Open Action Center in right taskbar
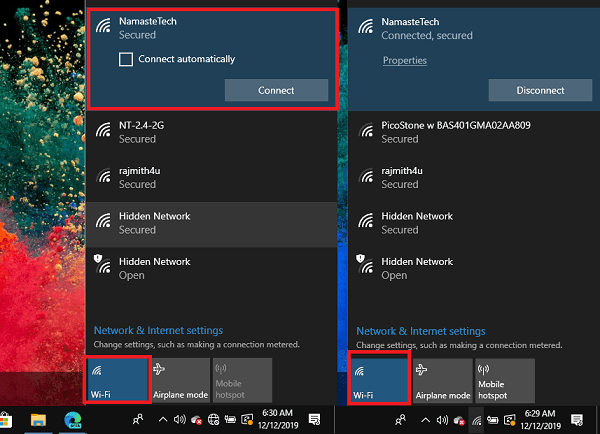Screen dimensions: 600x434 pos(577,421)
